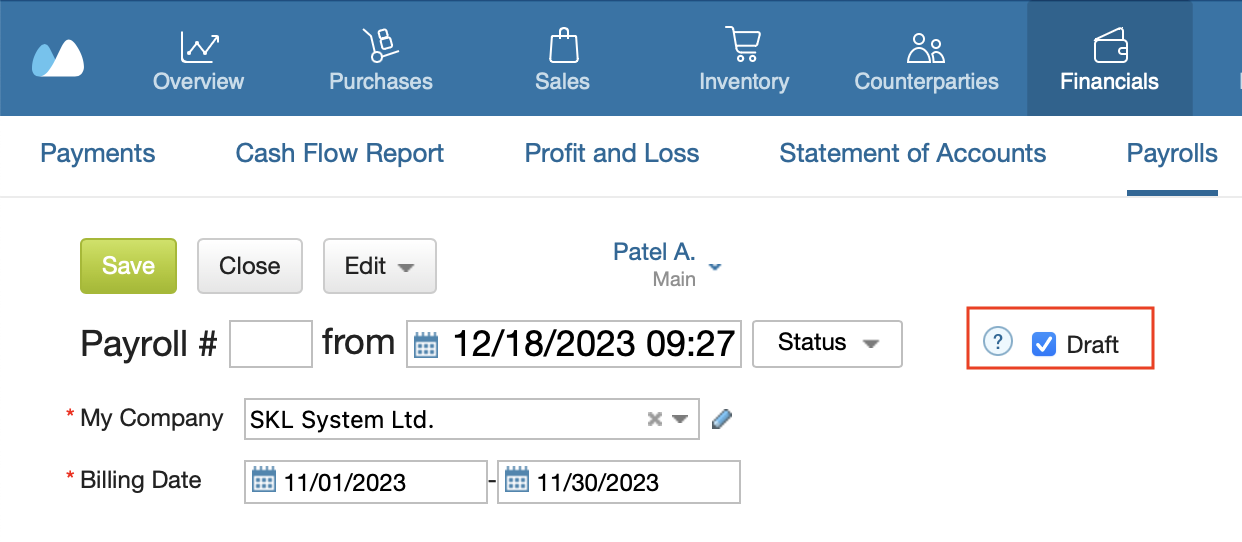Open the Status dropdown
1242x542 pixels.
[x=827, y=343]
